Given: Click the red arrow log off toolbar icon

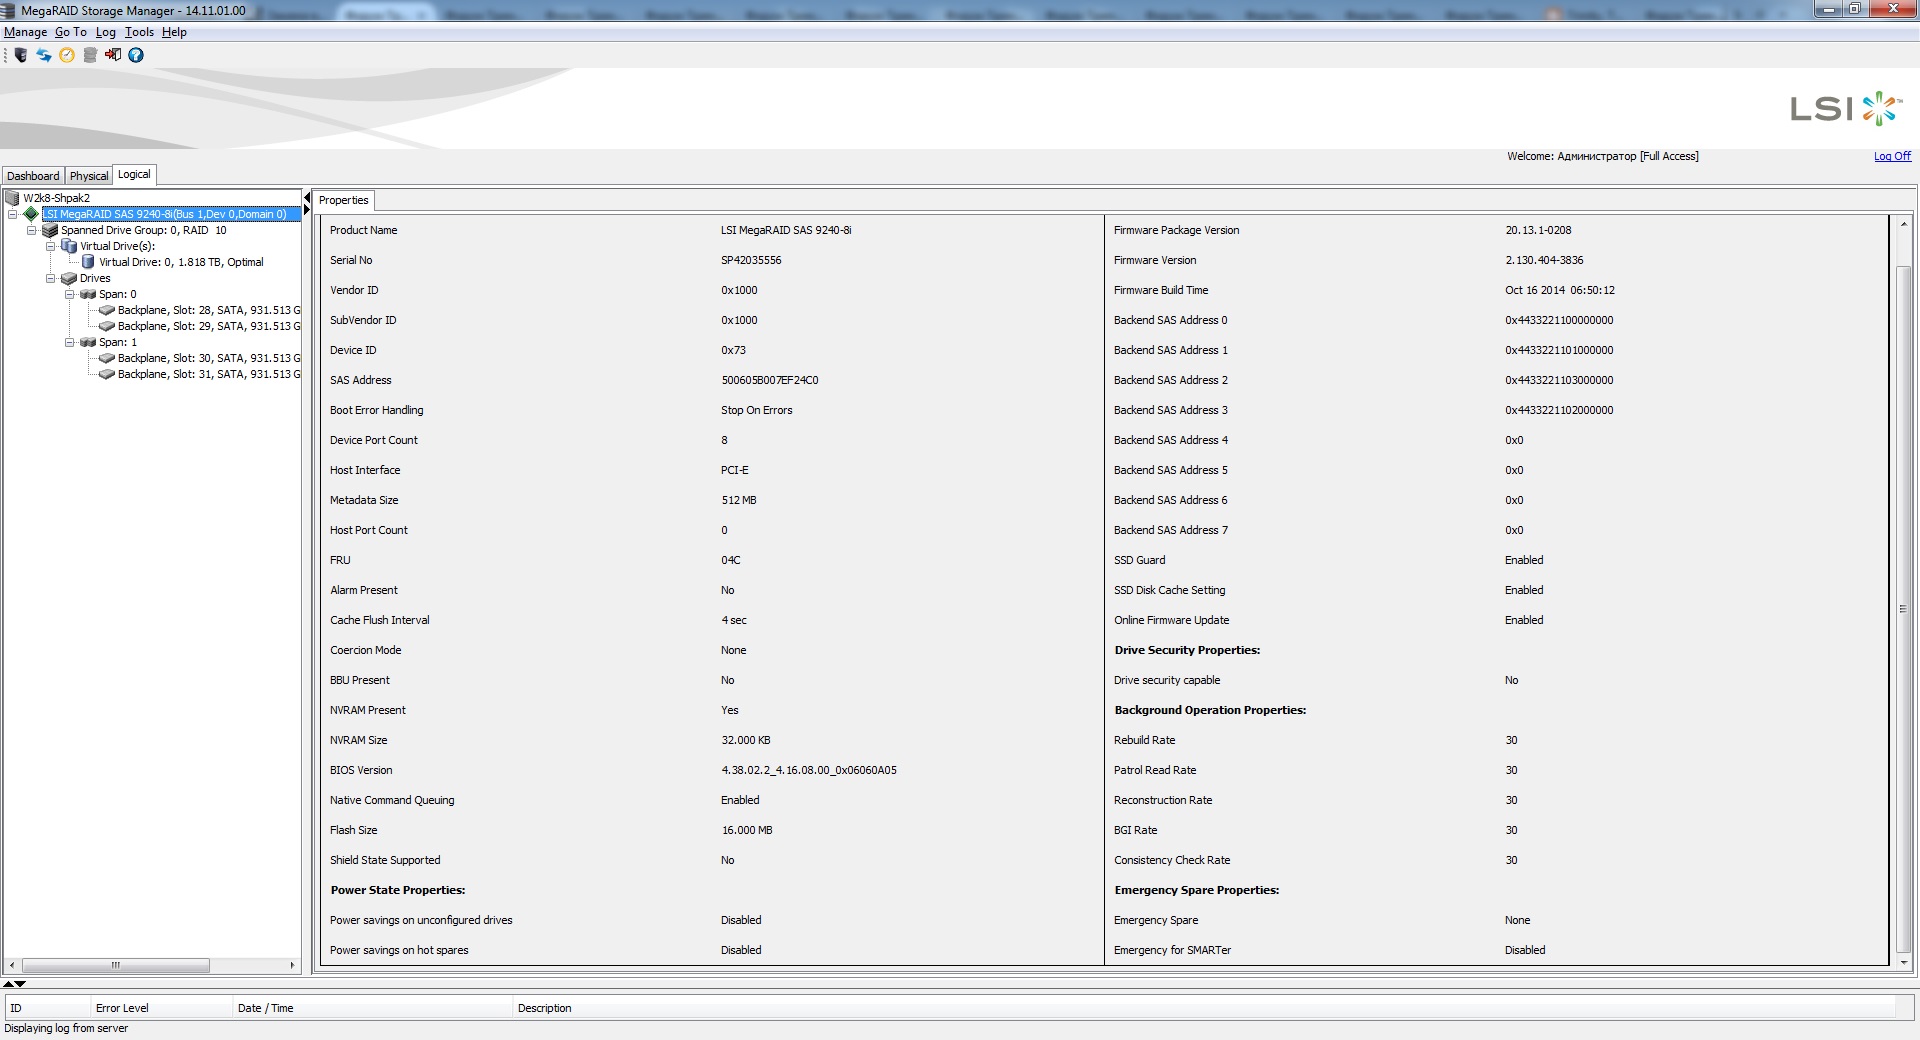Looking at the screenshot, I should click(x=113, y=55).
